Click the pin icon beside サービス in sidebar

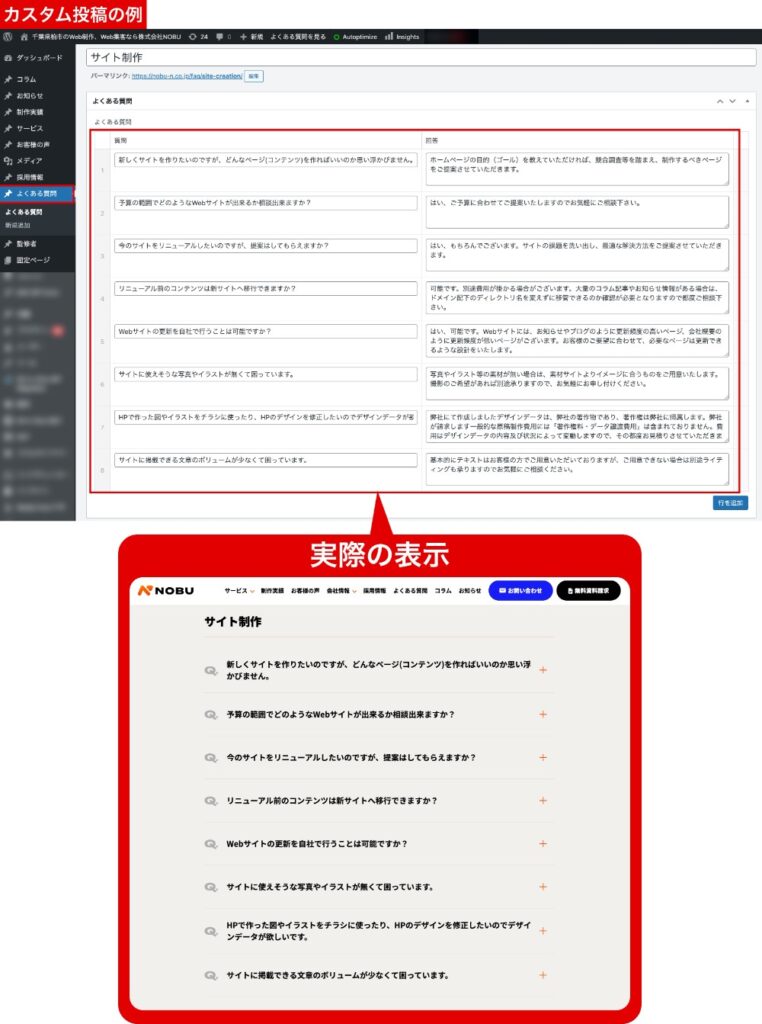click(8, 128)
